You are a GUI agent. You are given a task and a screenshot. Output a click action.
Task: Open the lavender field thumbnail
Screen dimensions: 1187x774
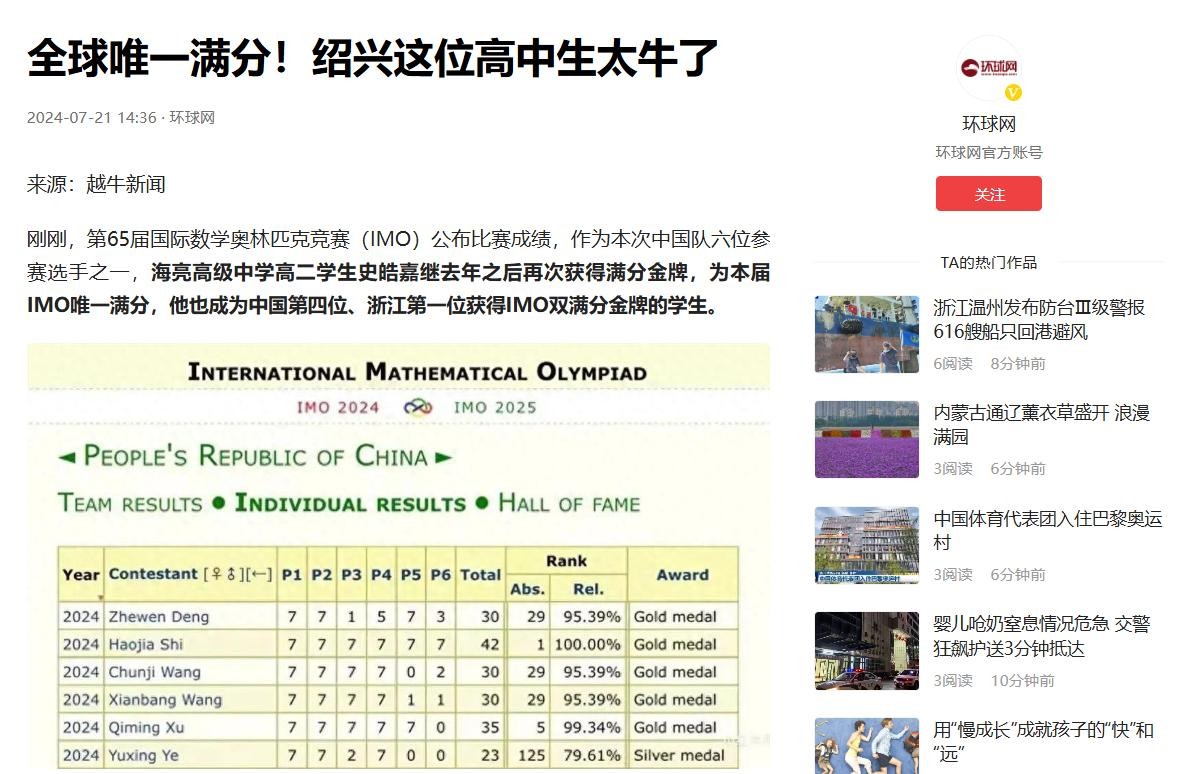coord(866,439)
